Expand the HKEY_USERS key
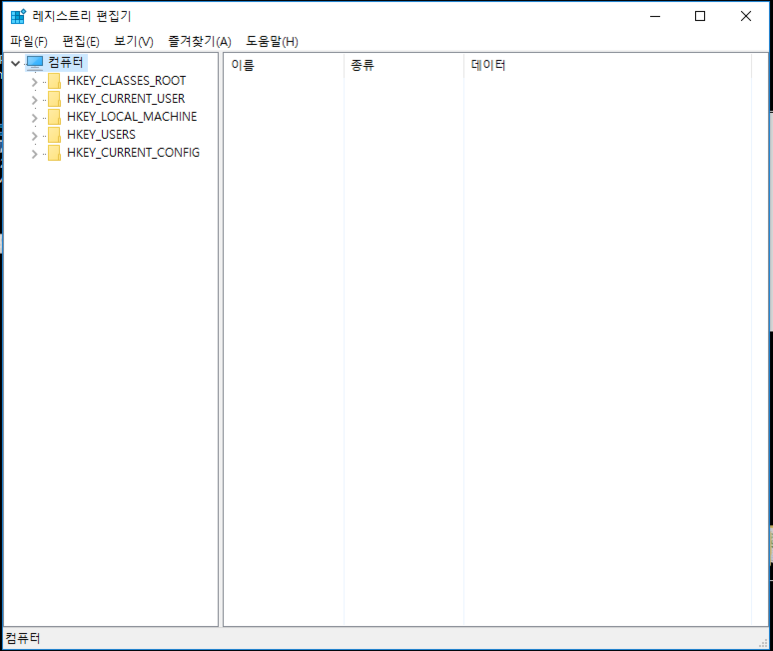This screenshot has width=773, height=651. [34, 136]
